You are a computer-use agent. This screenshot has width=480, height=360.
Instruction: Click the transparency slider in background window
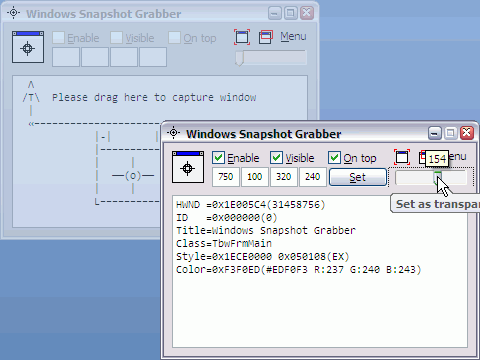pos(271,58)
